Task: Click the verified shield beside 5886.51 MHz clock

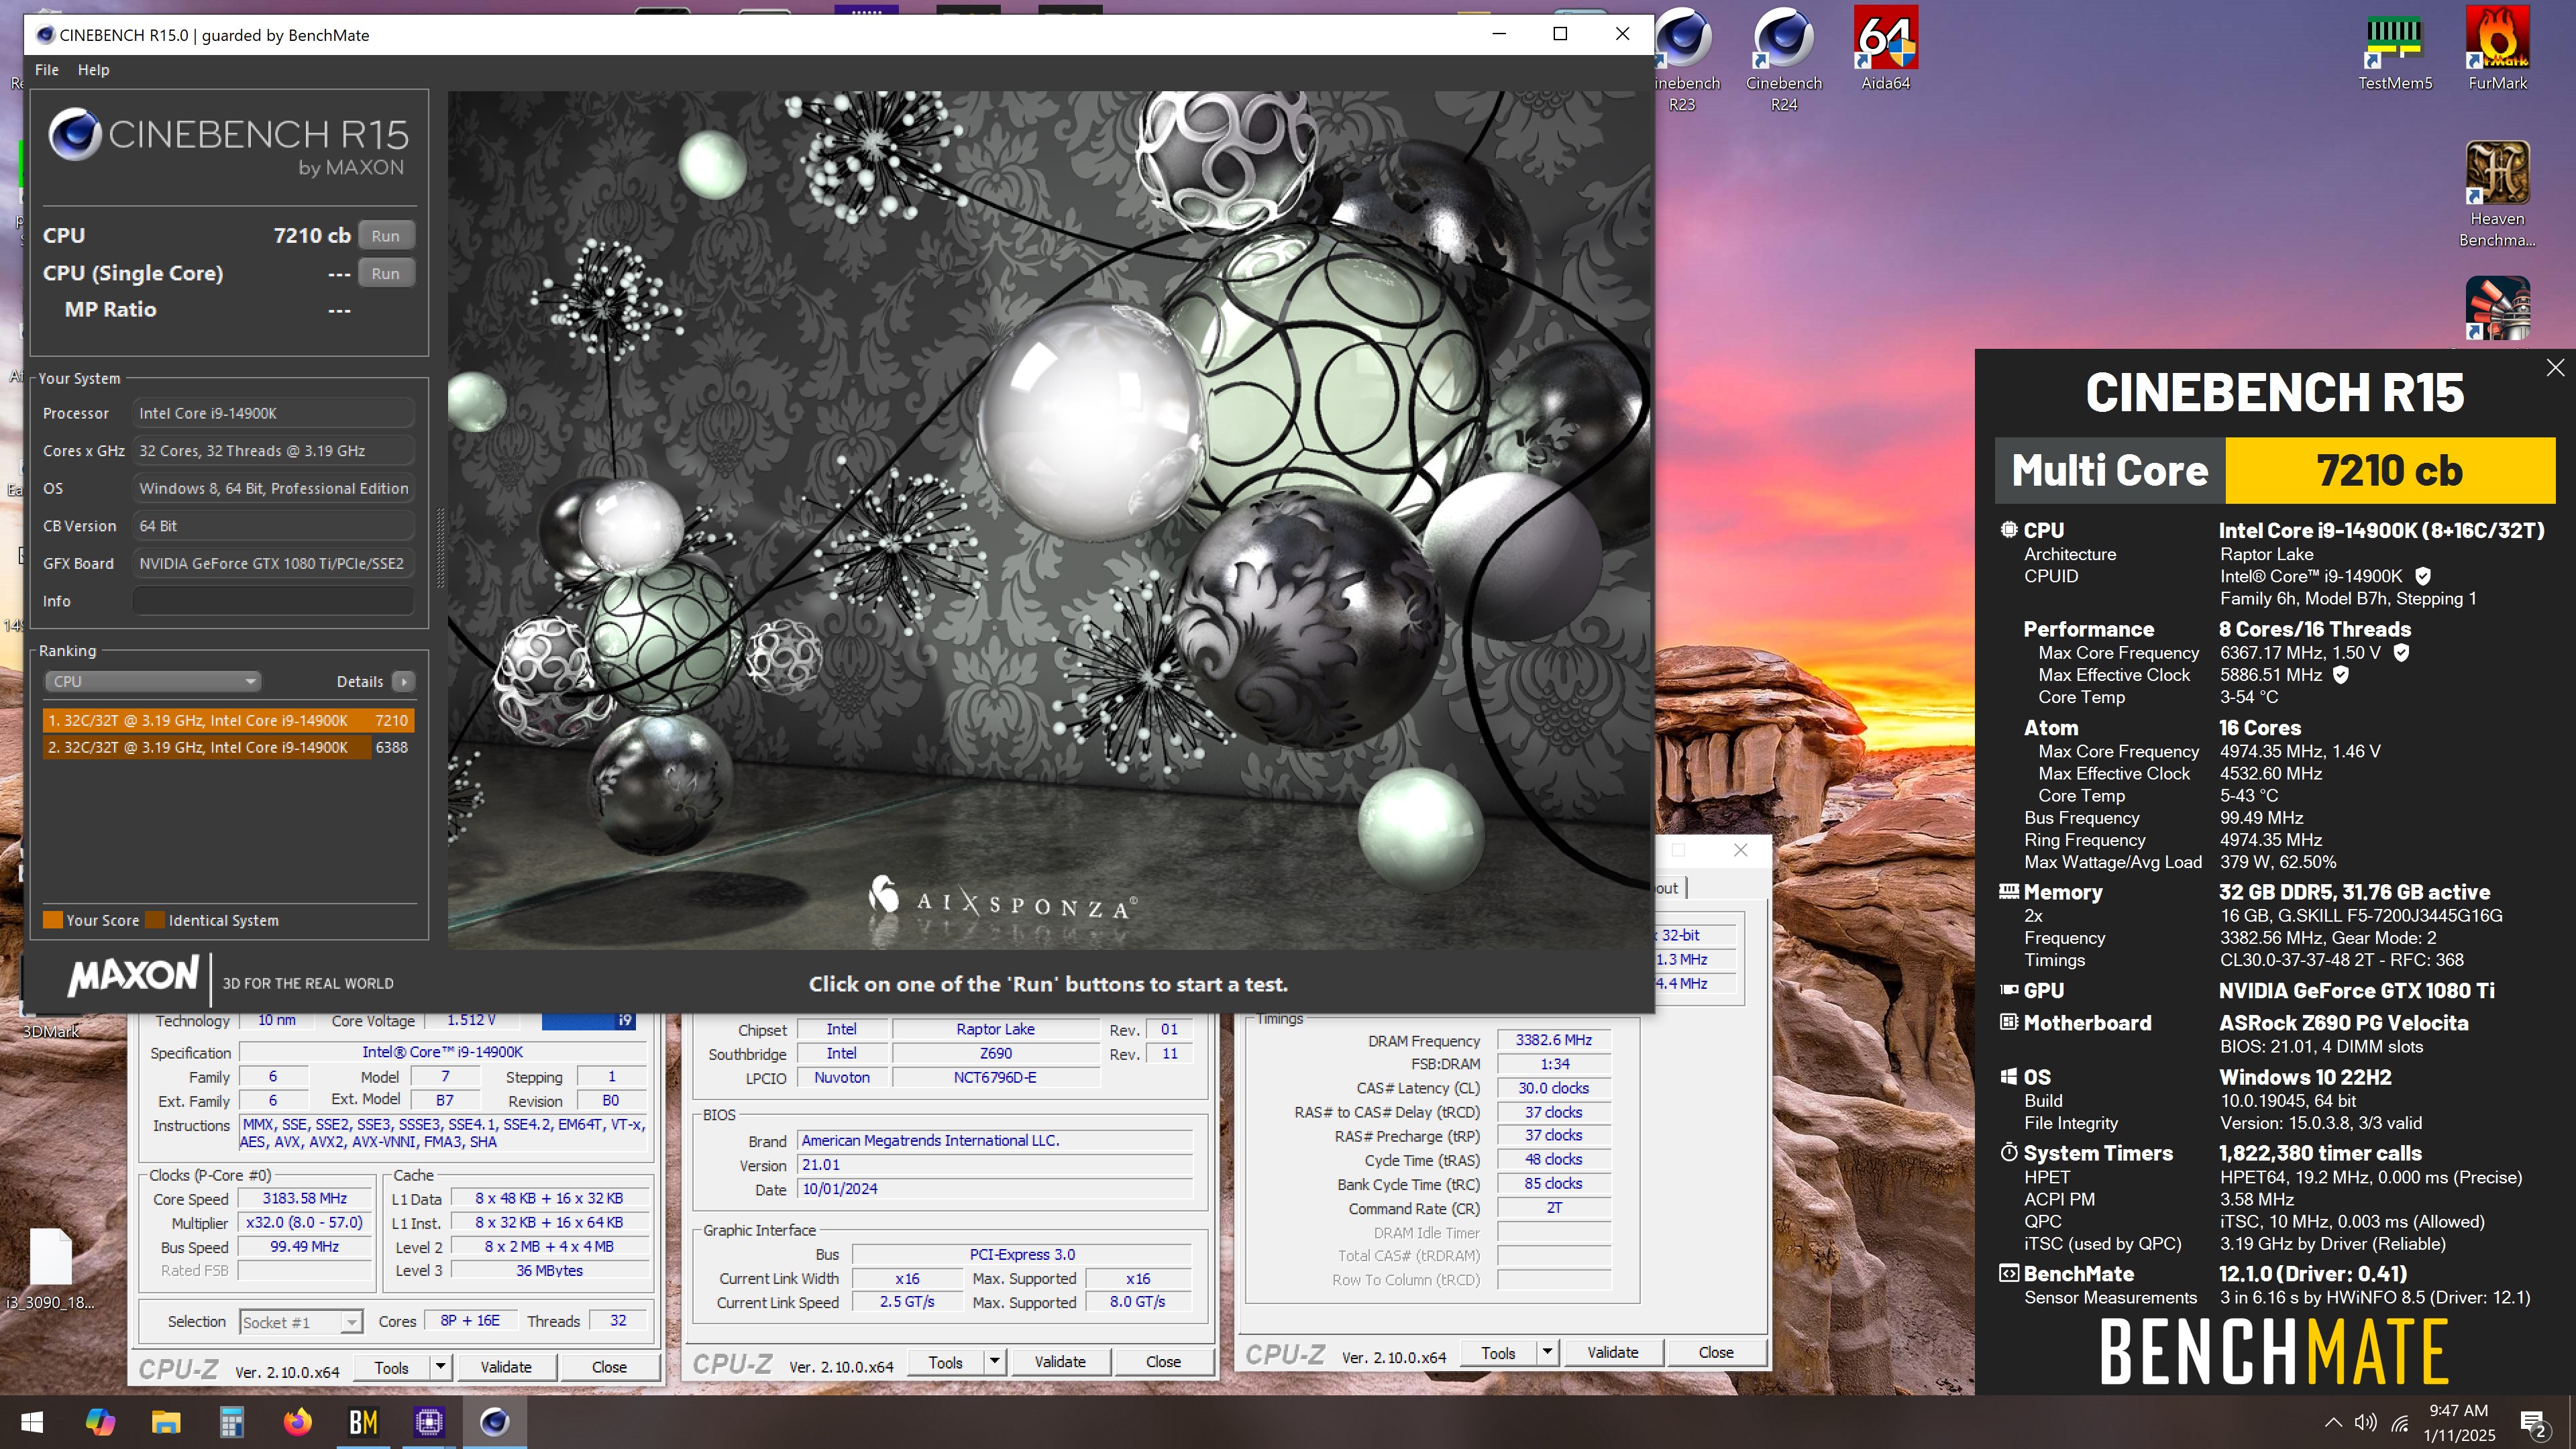Action: click(2341, 674)
